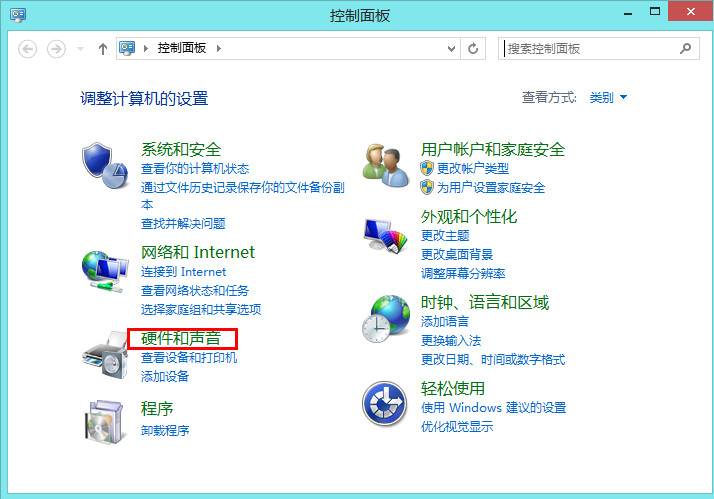The image size is (714, 499).
Task: Click 更改主题 link
Action: click(445, 235)
